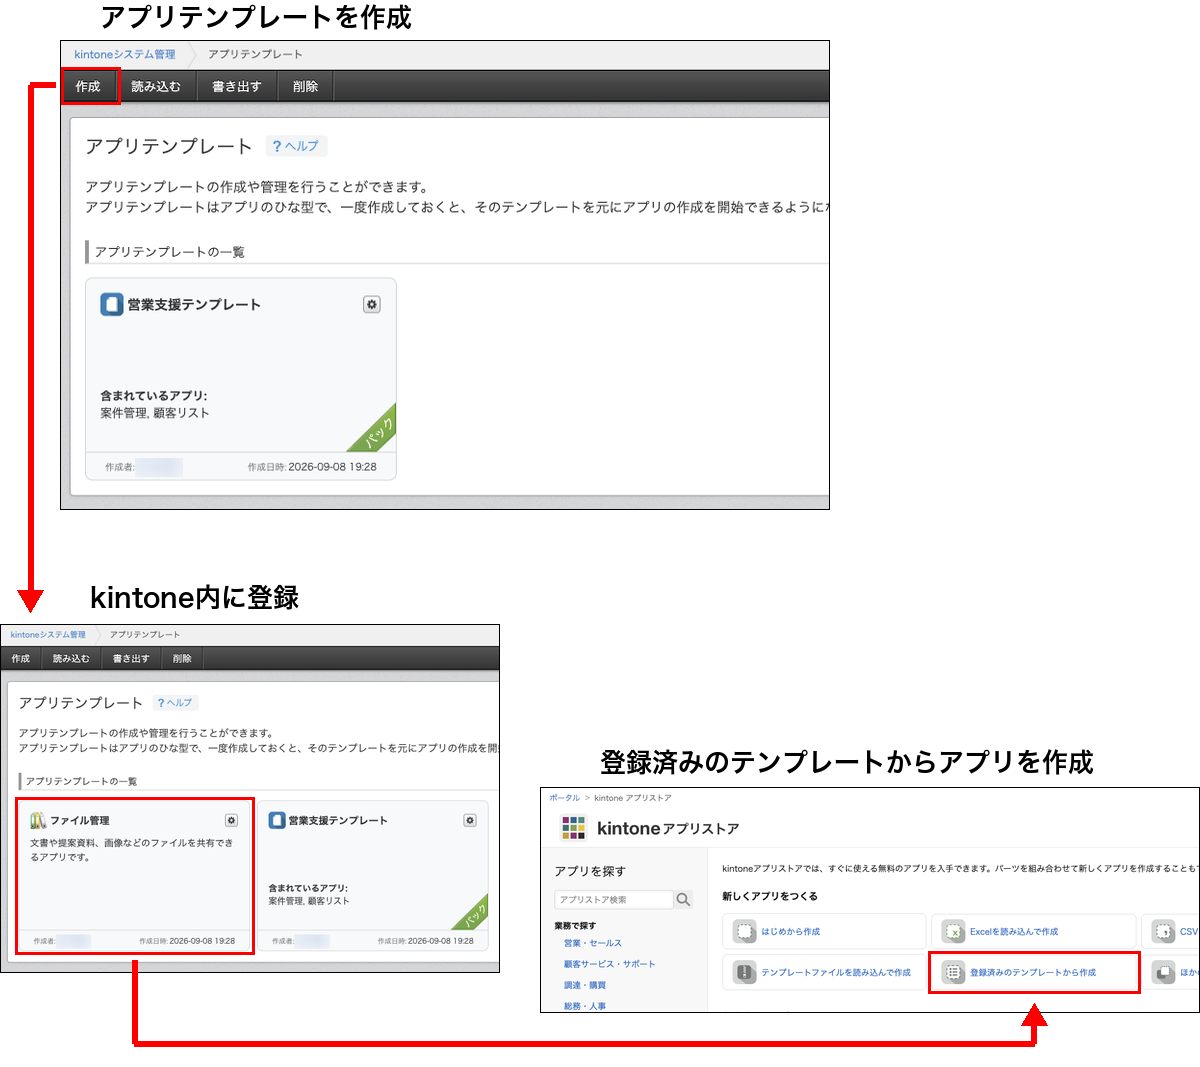Viewport: 1200px width, 1067px height.
Task: Open the 営業・セールス category link
Action: pos(592,943)
